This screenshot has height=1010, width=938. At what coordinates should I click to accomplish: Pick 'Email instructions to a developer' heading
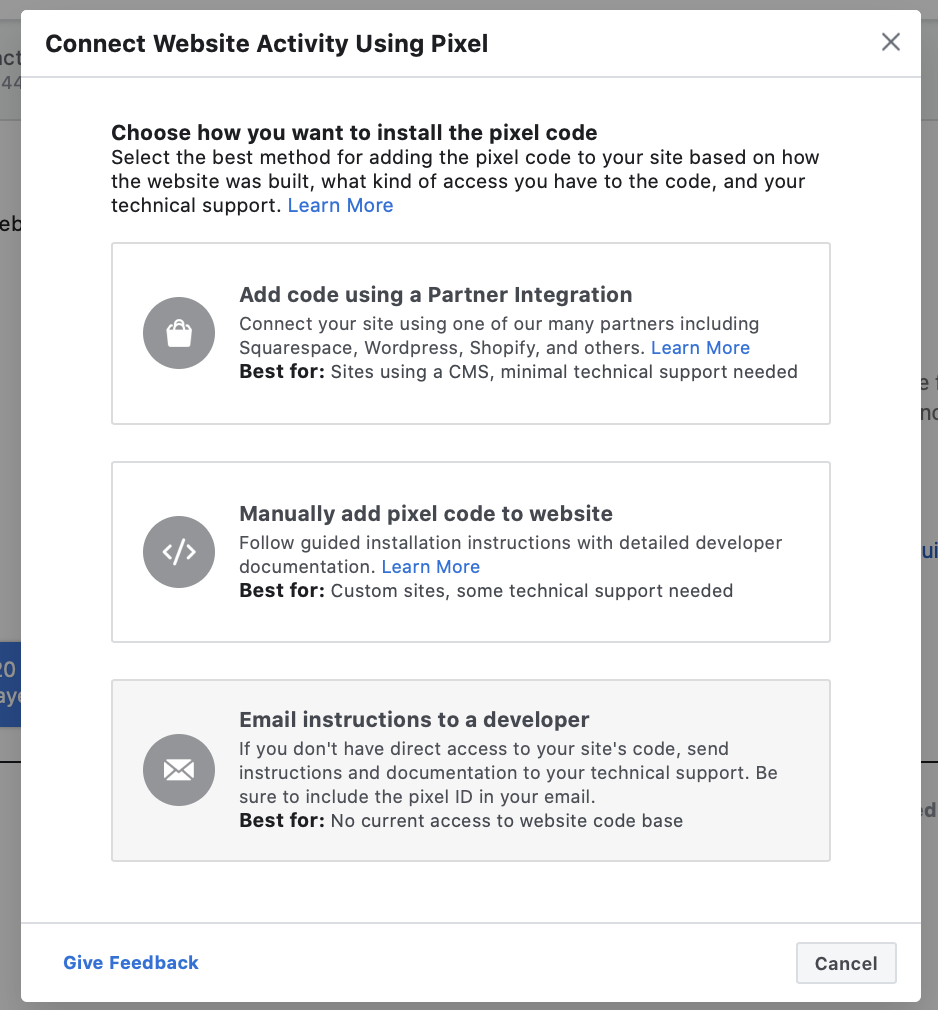414,720
